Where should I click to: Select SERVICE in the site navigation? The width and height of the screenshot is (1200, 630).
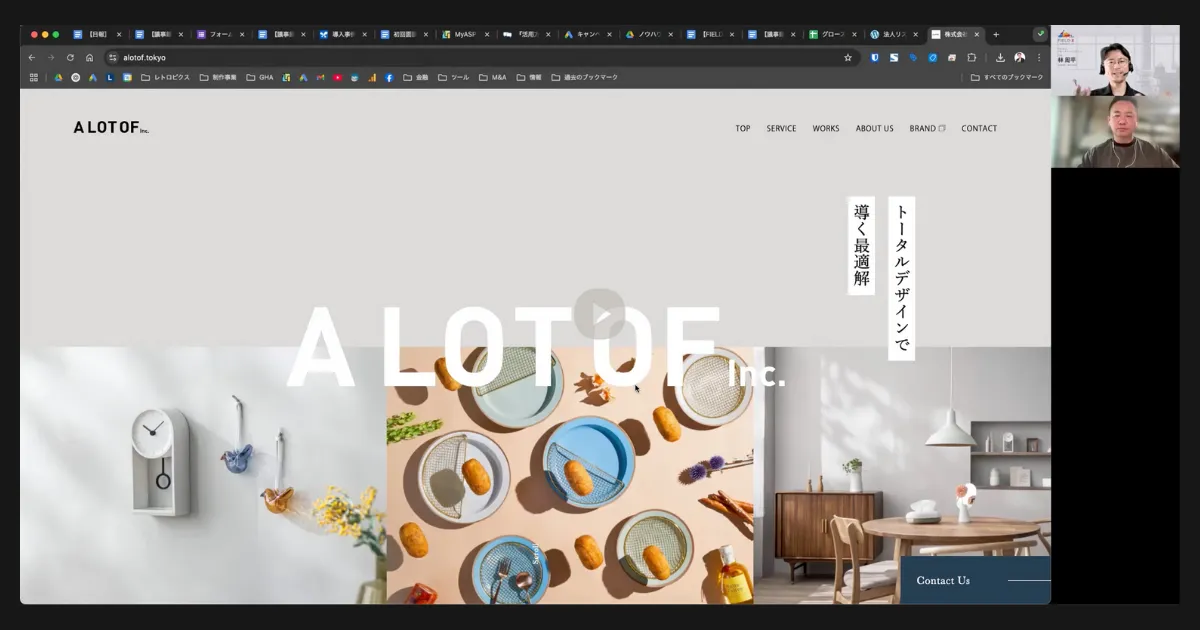coord(781,129)
